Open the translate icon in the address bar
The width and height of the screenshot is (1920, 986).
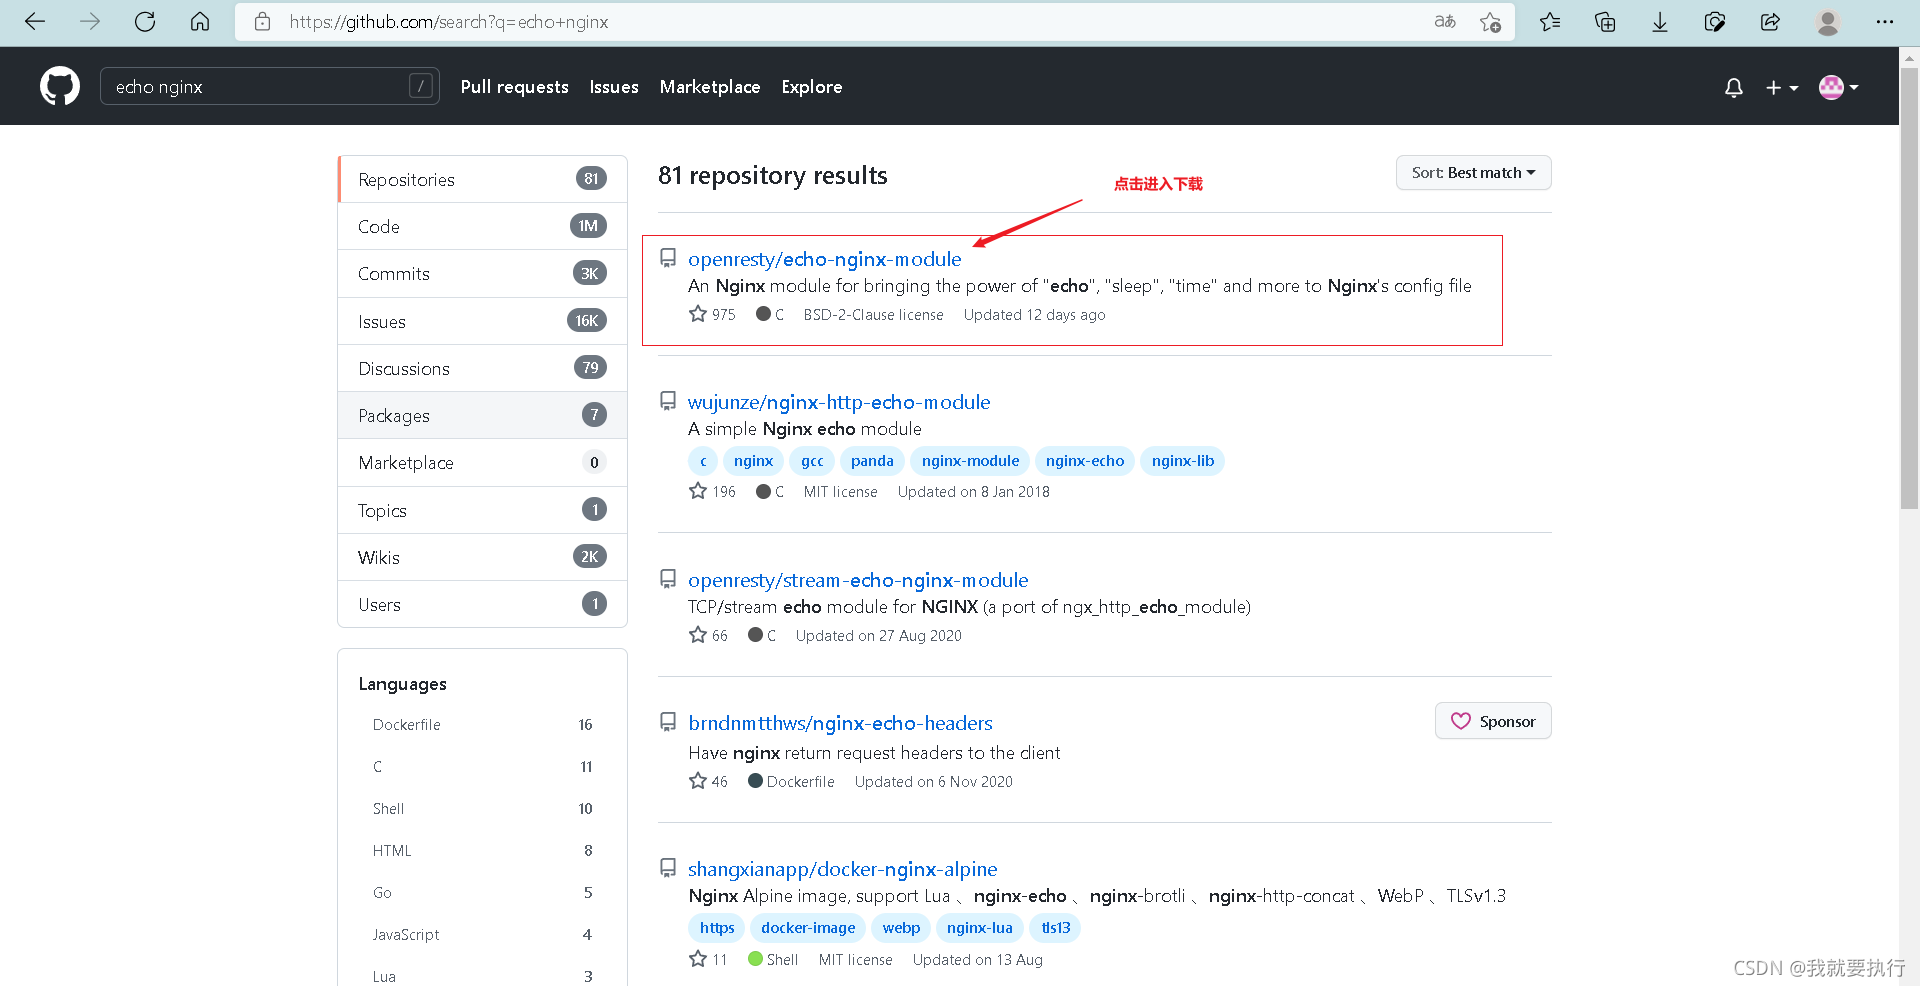[1444, 21]
